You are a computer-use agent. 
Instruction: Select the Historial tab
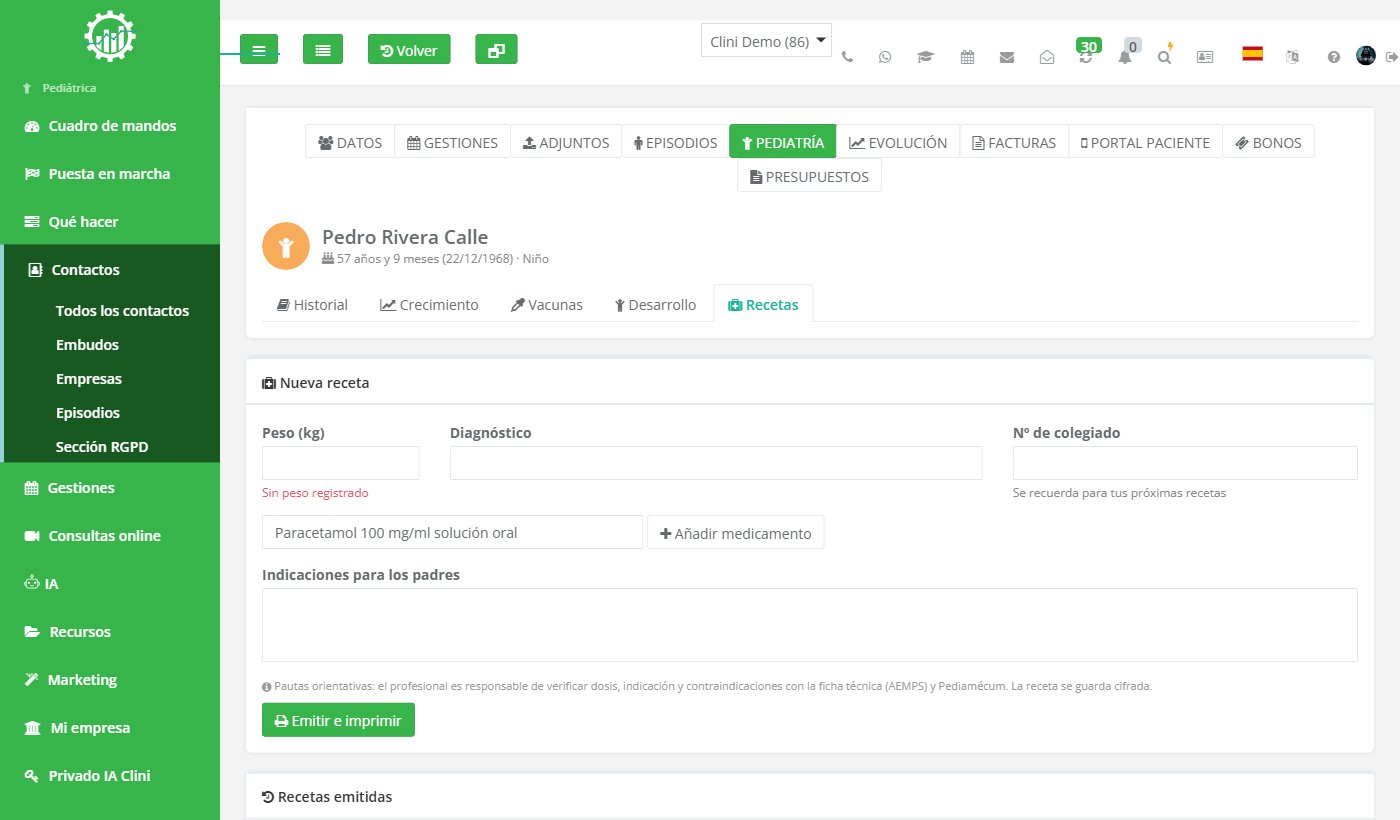312,305
